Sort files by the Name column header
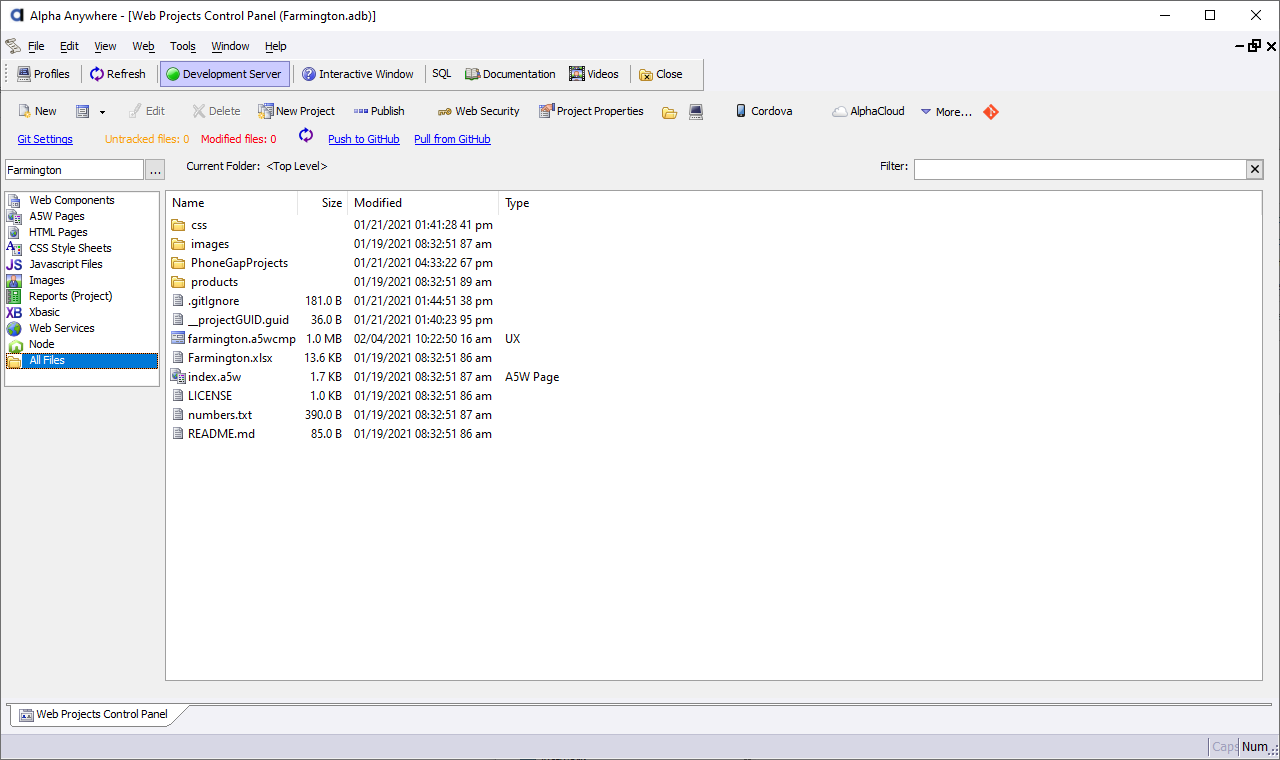Image resolution: width=1280 pixels, height=760 pixels. tap(232, 203)
